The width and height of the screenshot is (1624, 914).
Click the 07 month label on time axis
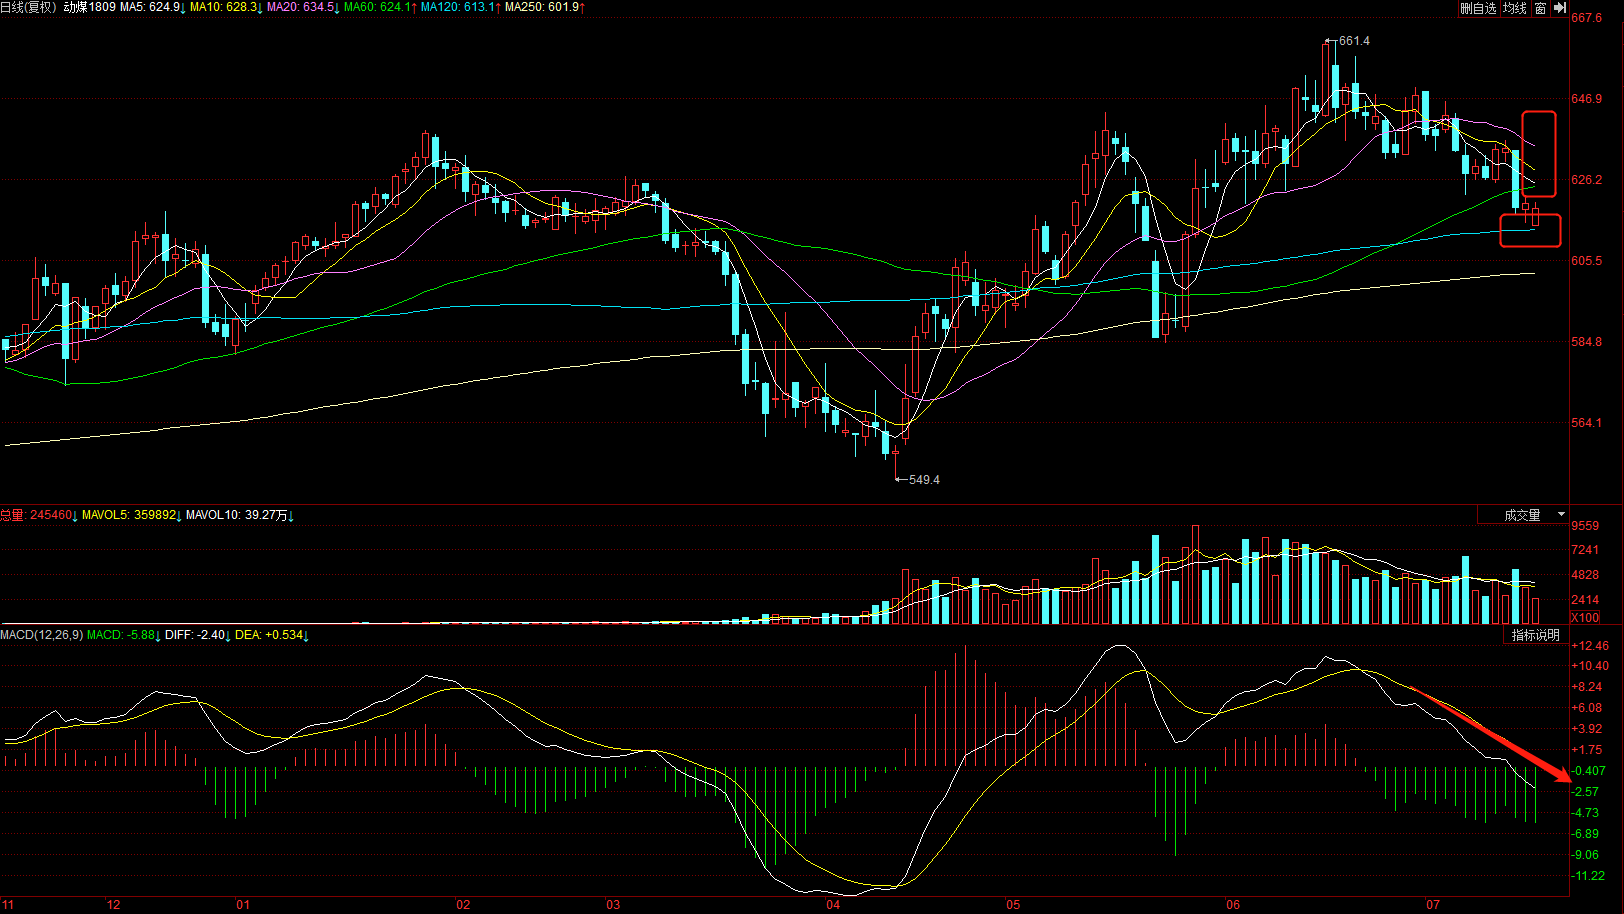click(x=1433, y=905)
